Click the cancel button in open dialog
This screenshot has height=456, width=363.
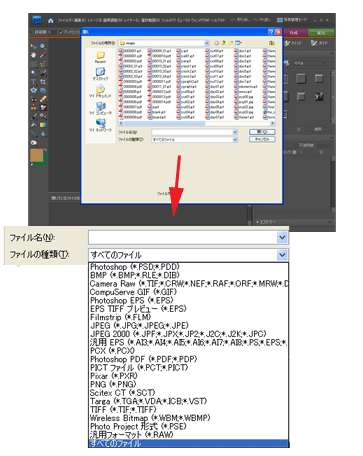[x=262, y=139]
